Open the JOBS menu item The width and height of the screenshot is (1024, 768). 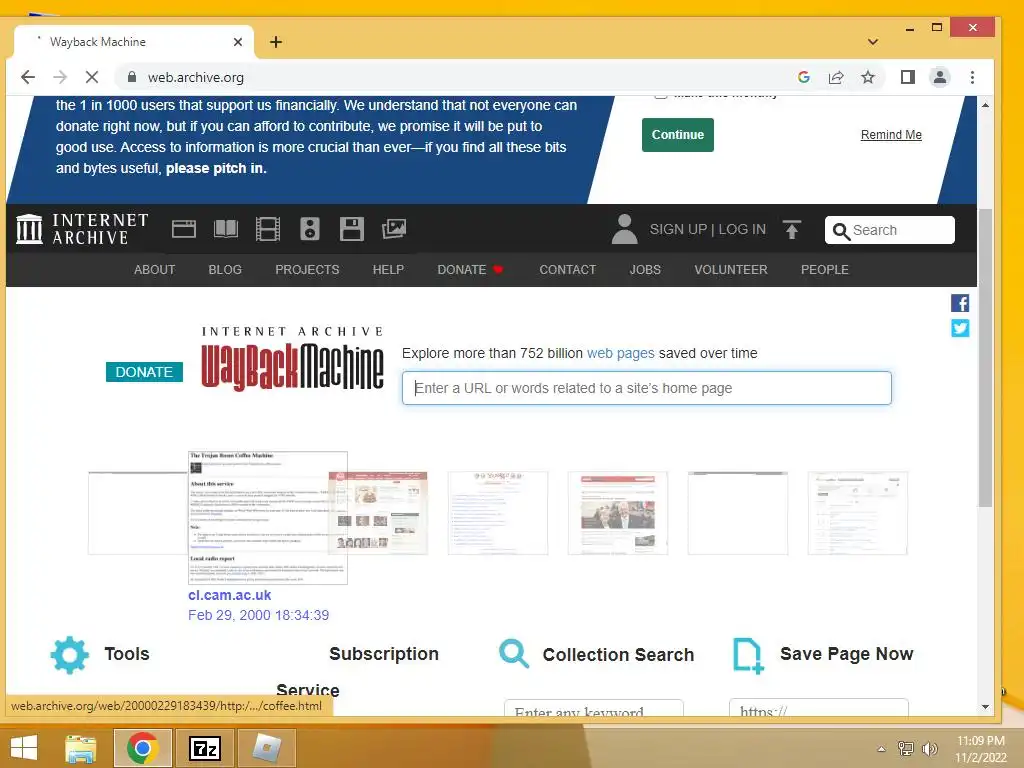point(645,270)
